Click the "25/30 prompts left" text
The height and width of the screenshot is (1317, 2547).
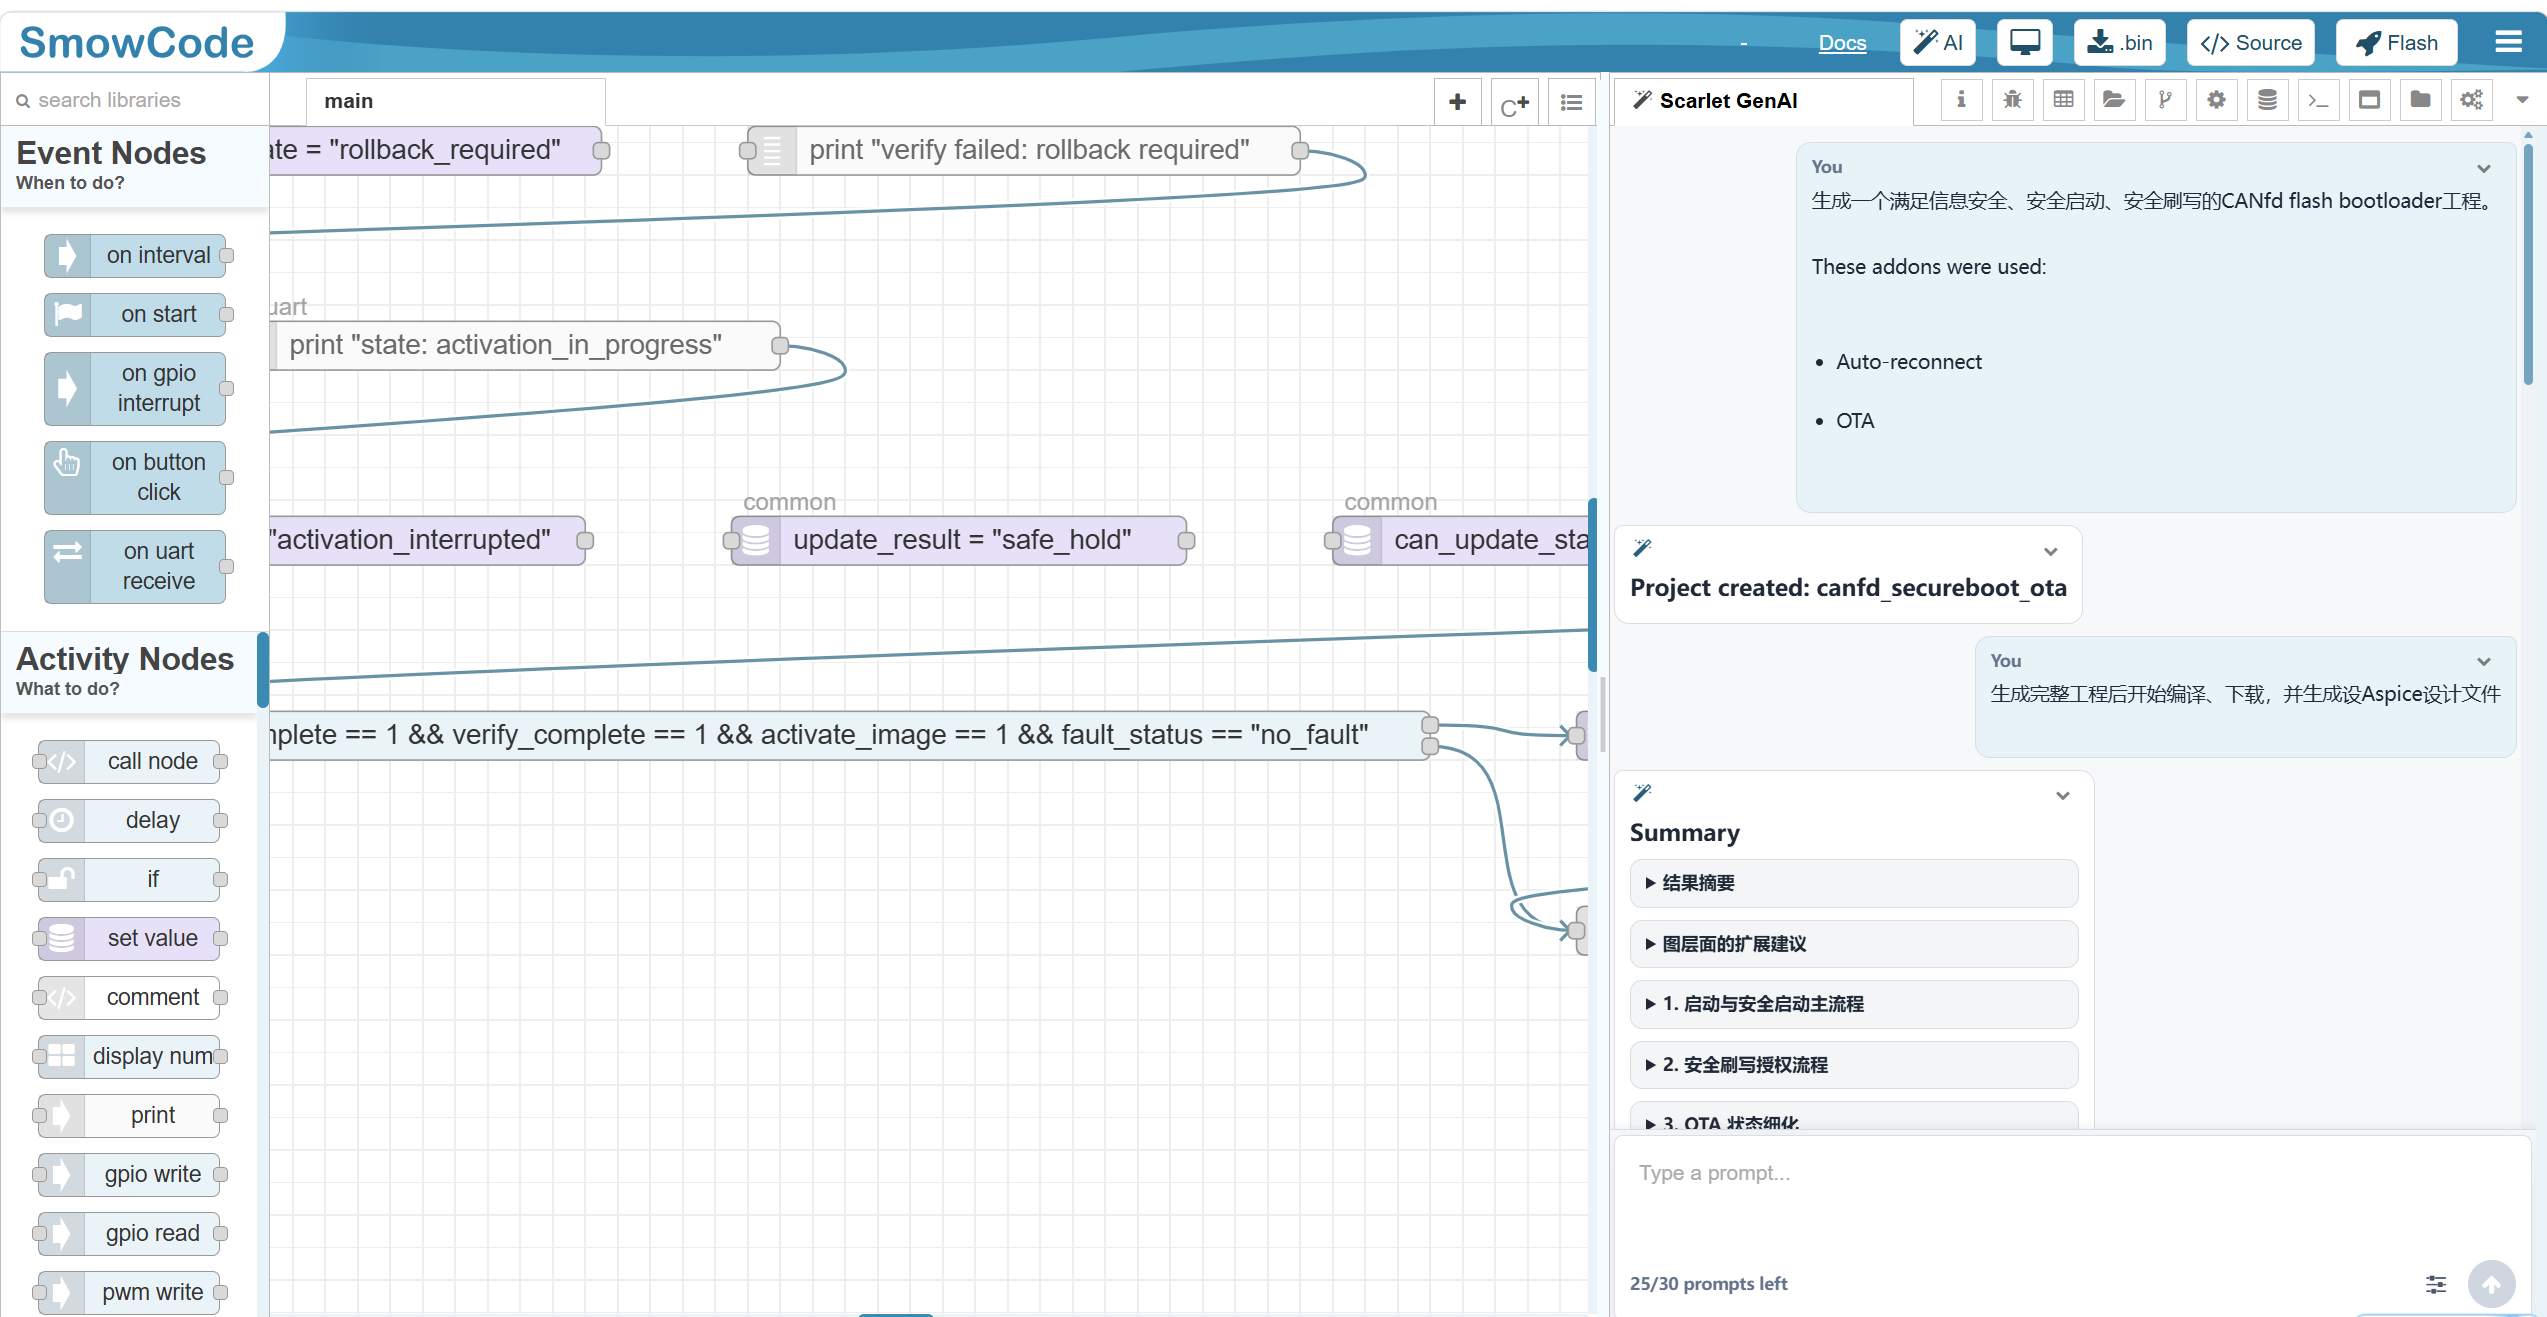click(1708, 1284)
